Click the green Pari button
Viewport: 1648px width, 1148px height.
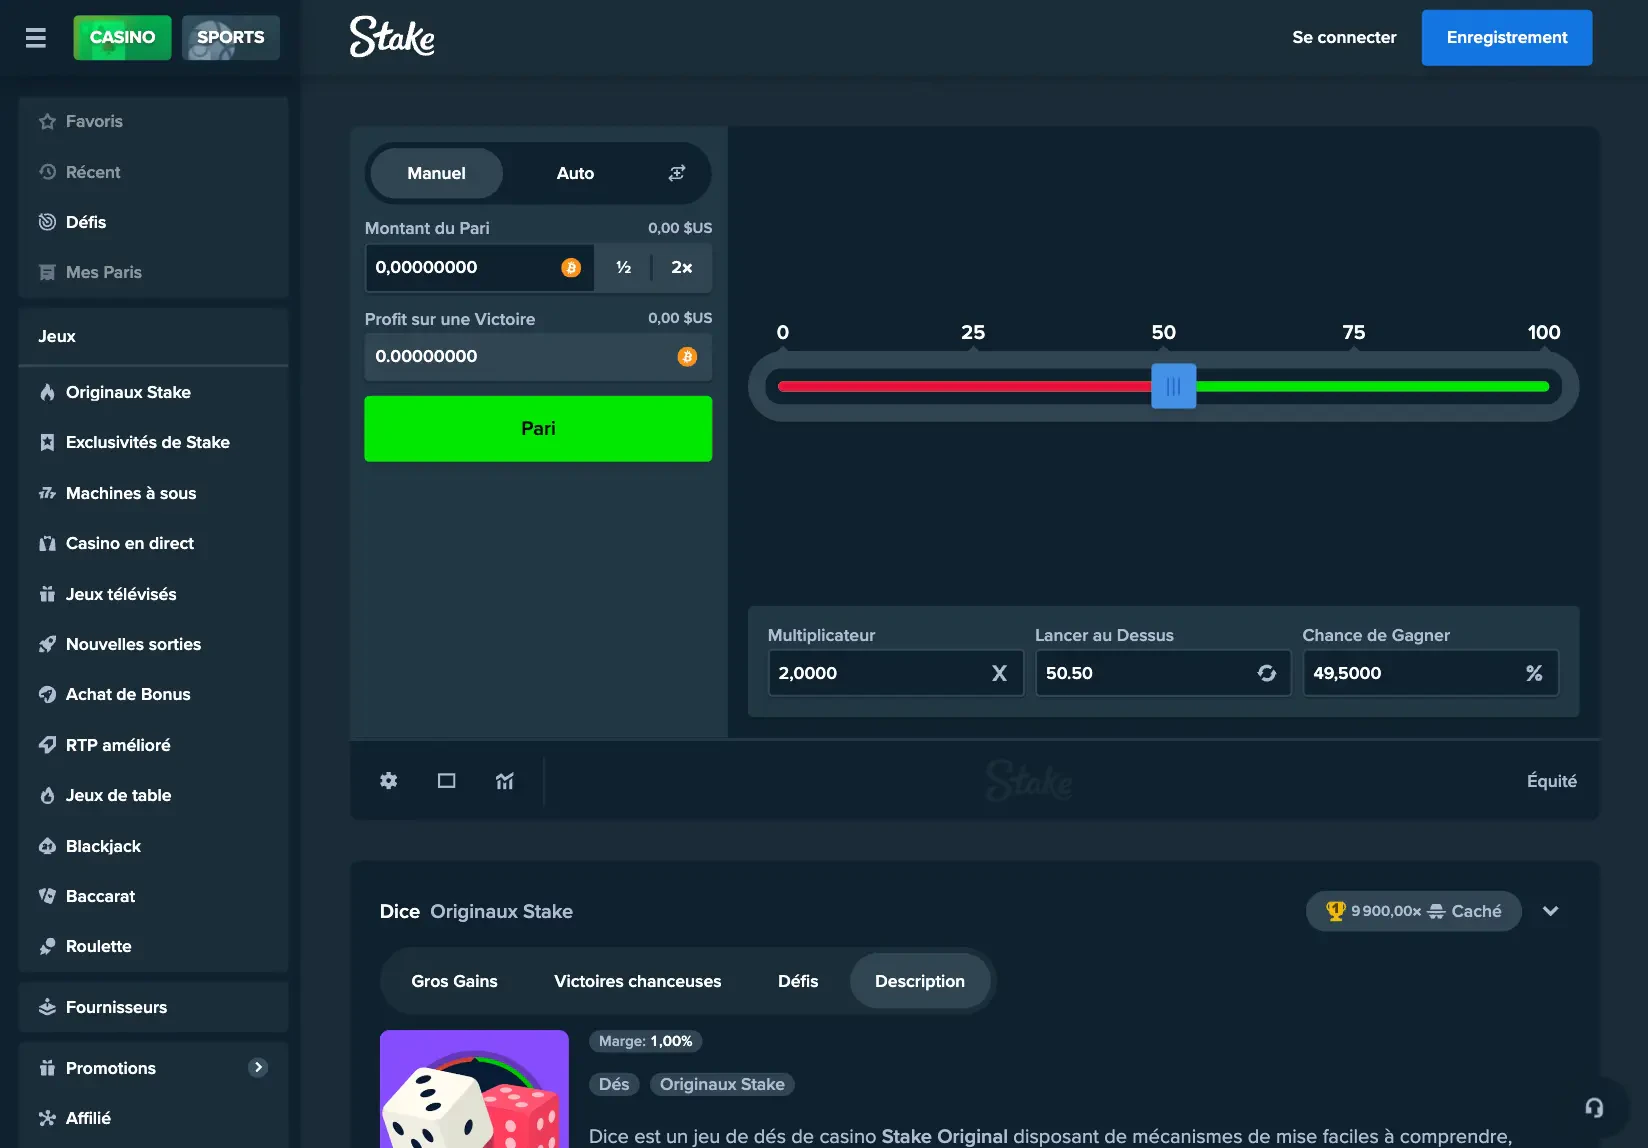[x=538, y=428]
